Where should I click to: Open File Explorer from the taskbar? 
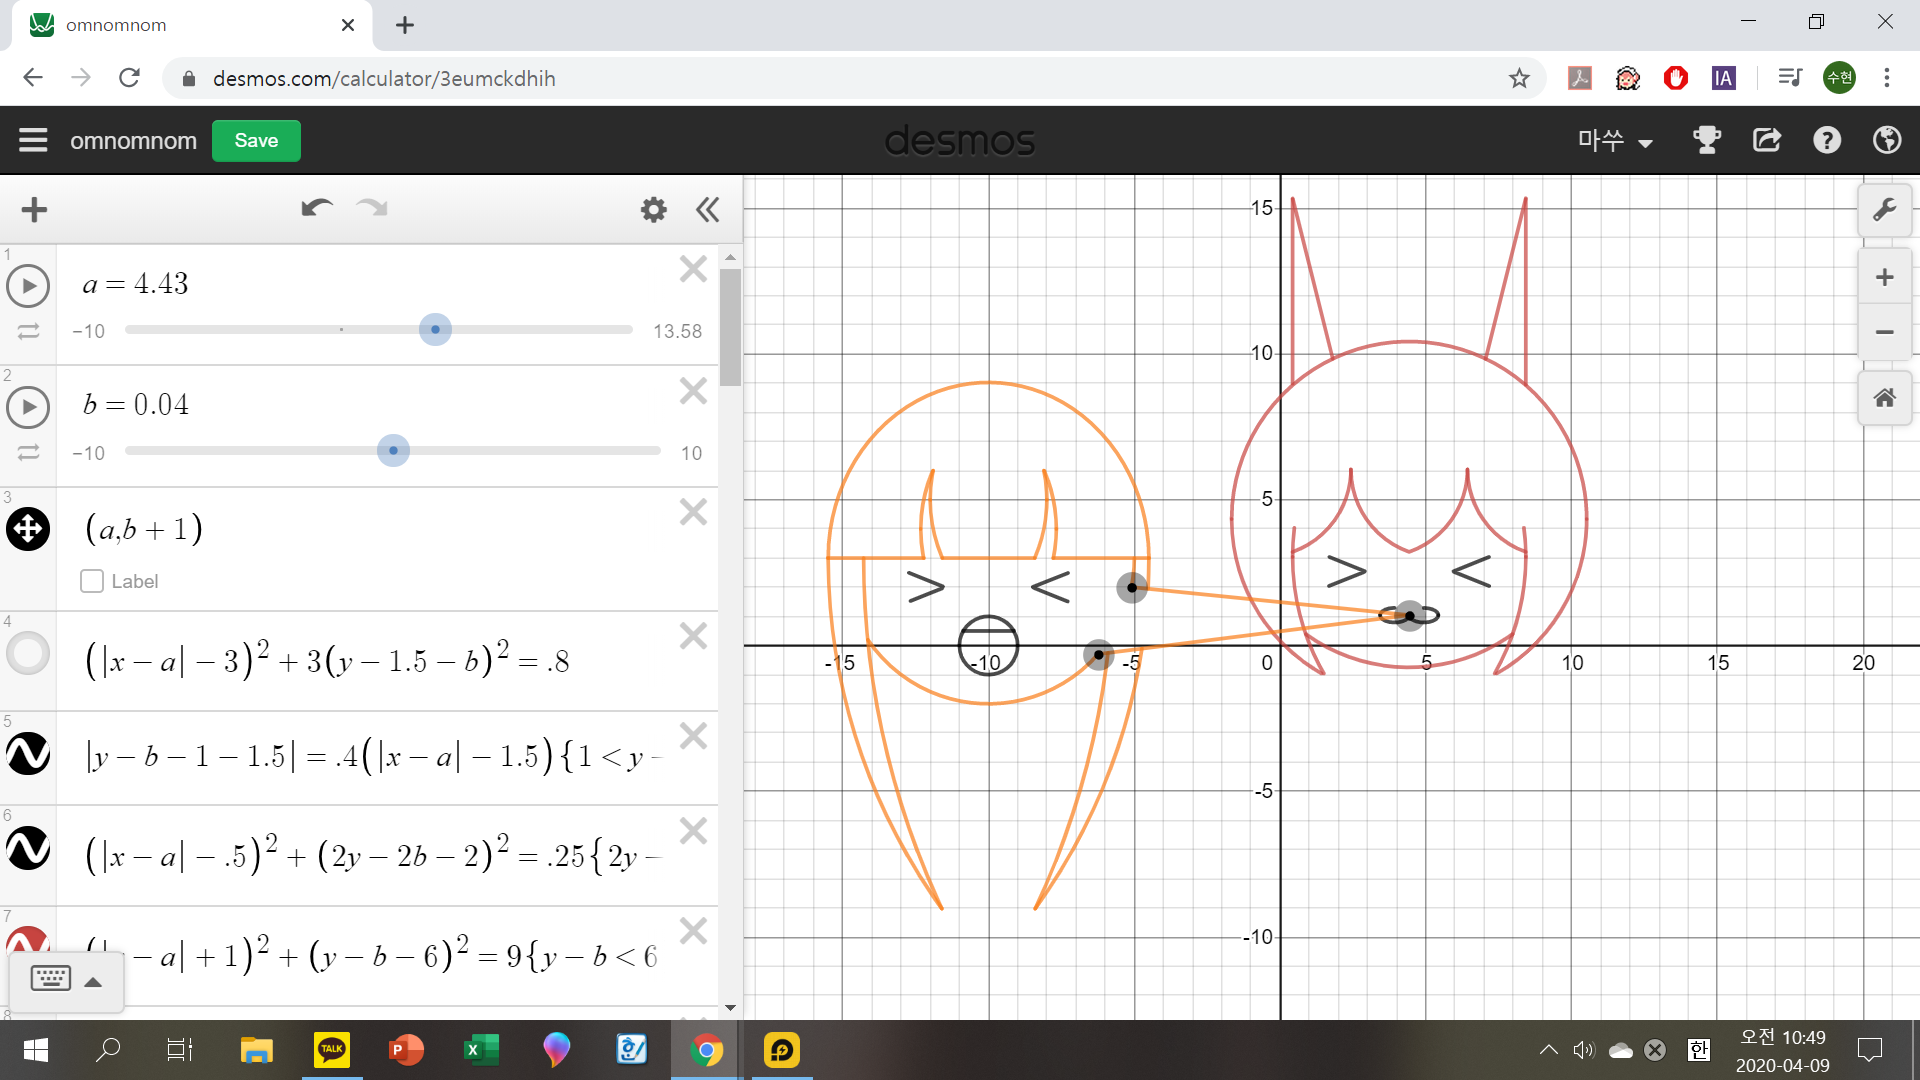(x=257, y=1050)
